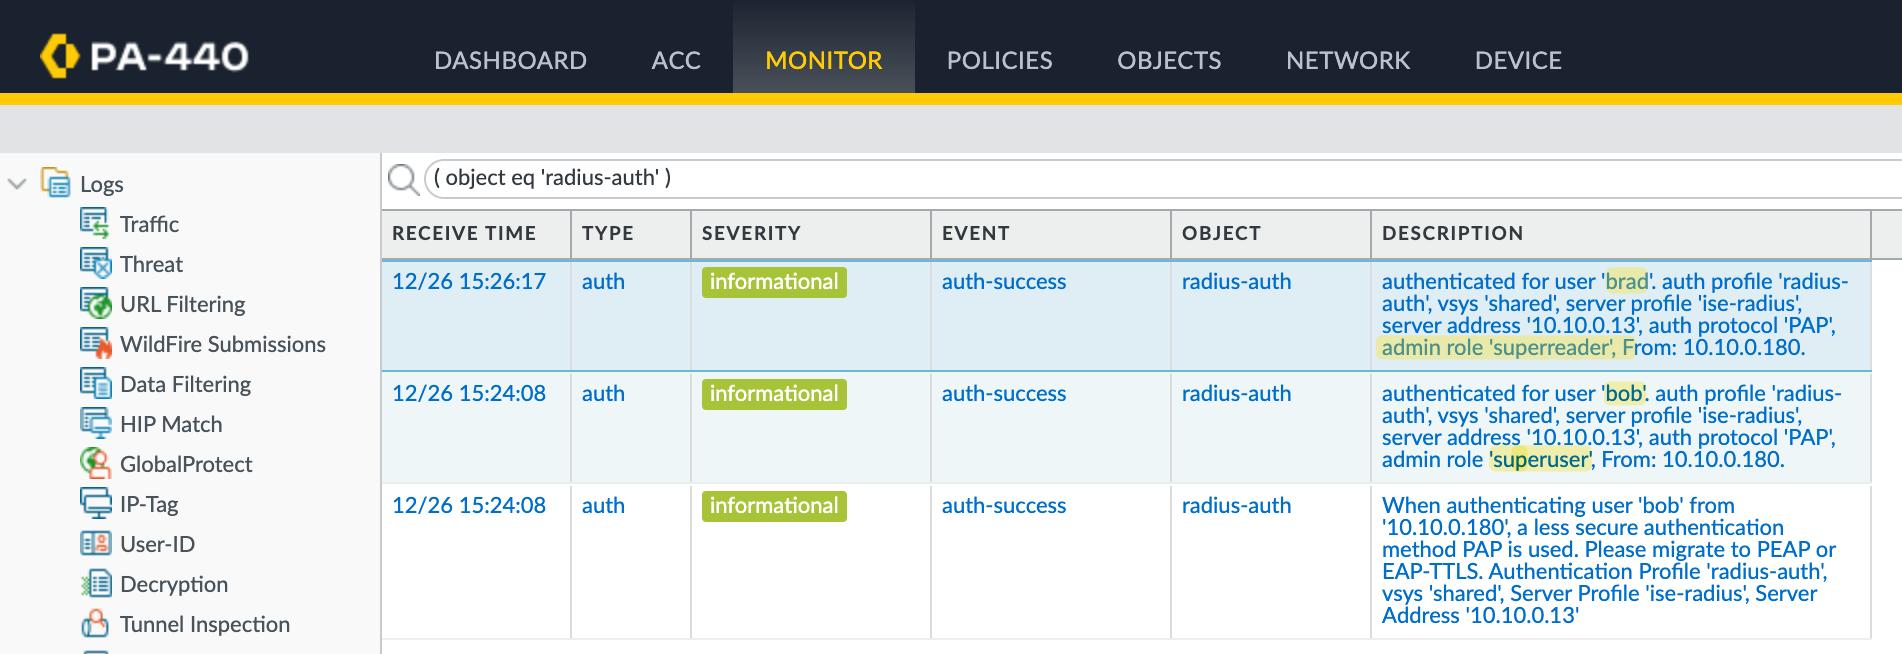This screenshot has width=1902, height=654.
Task: Collapse the Logs tree node
Action: pyautogui.click(x=17, y=184)
